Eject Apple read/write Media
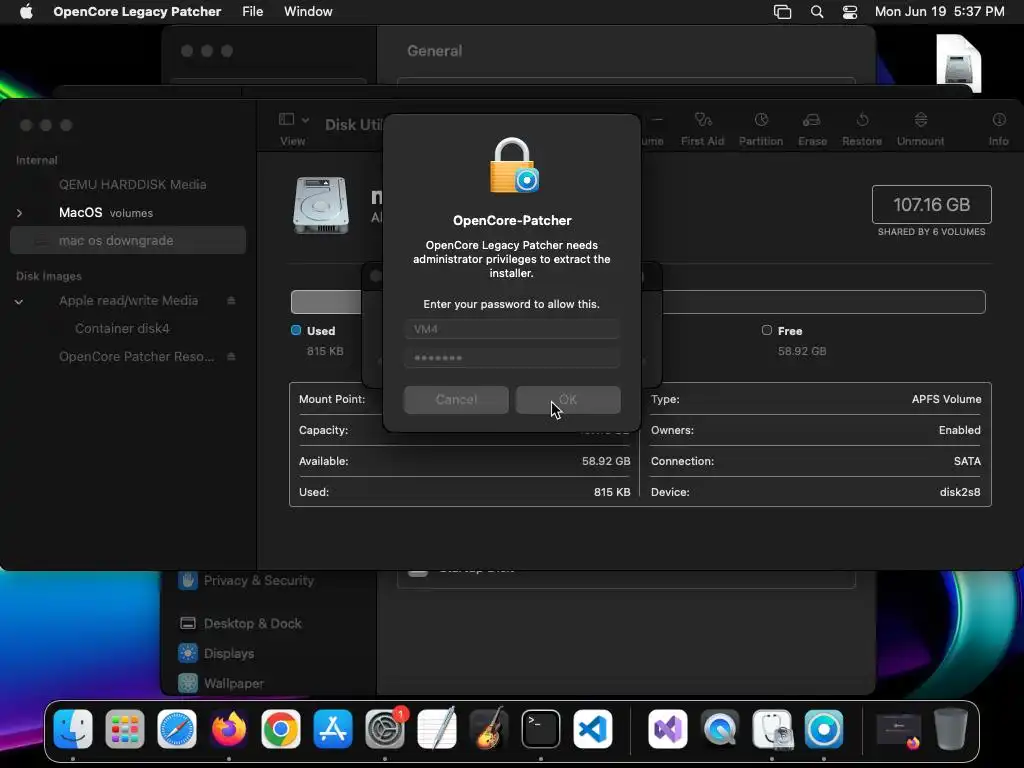1024x768 pixels. [231, 300]
